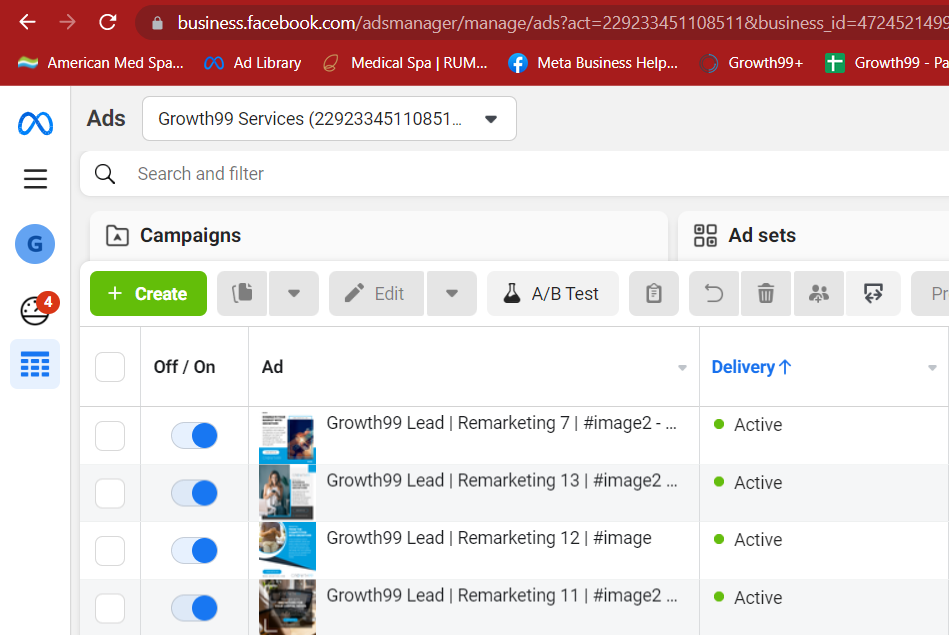Tick the select-all header checkbox
The width and height of the screenshot is (949, 635).
110,367
